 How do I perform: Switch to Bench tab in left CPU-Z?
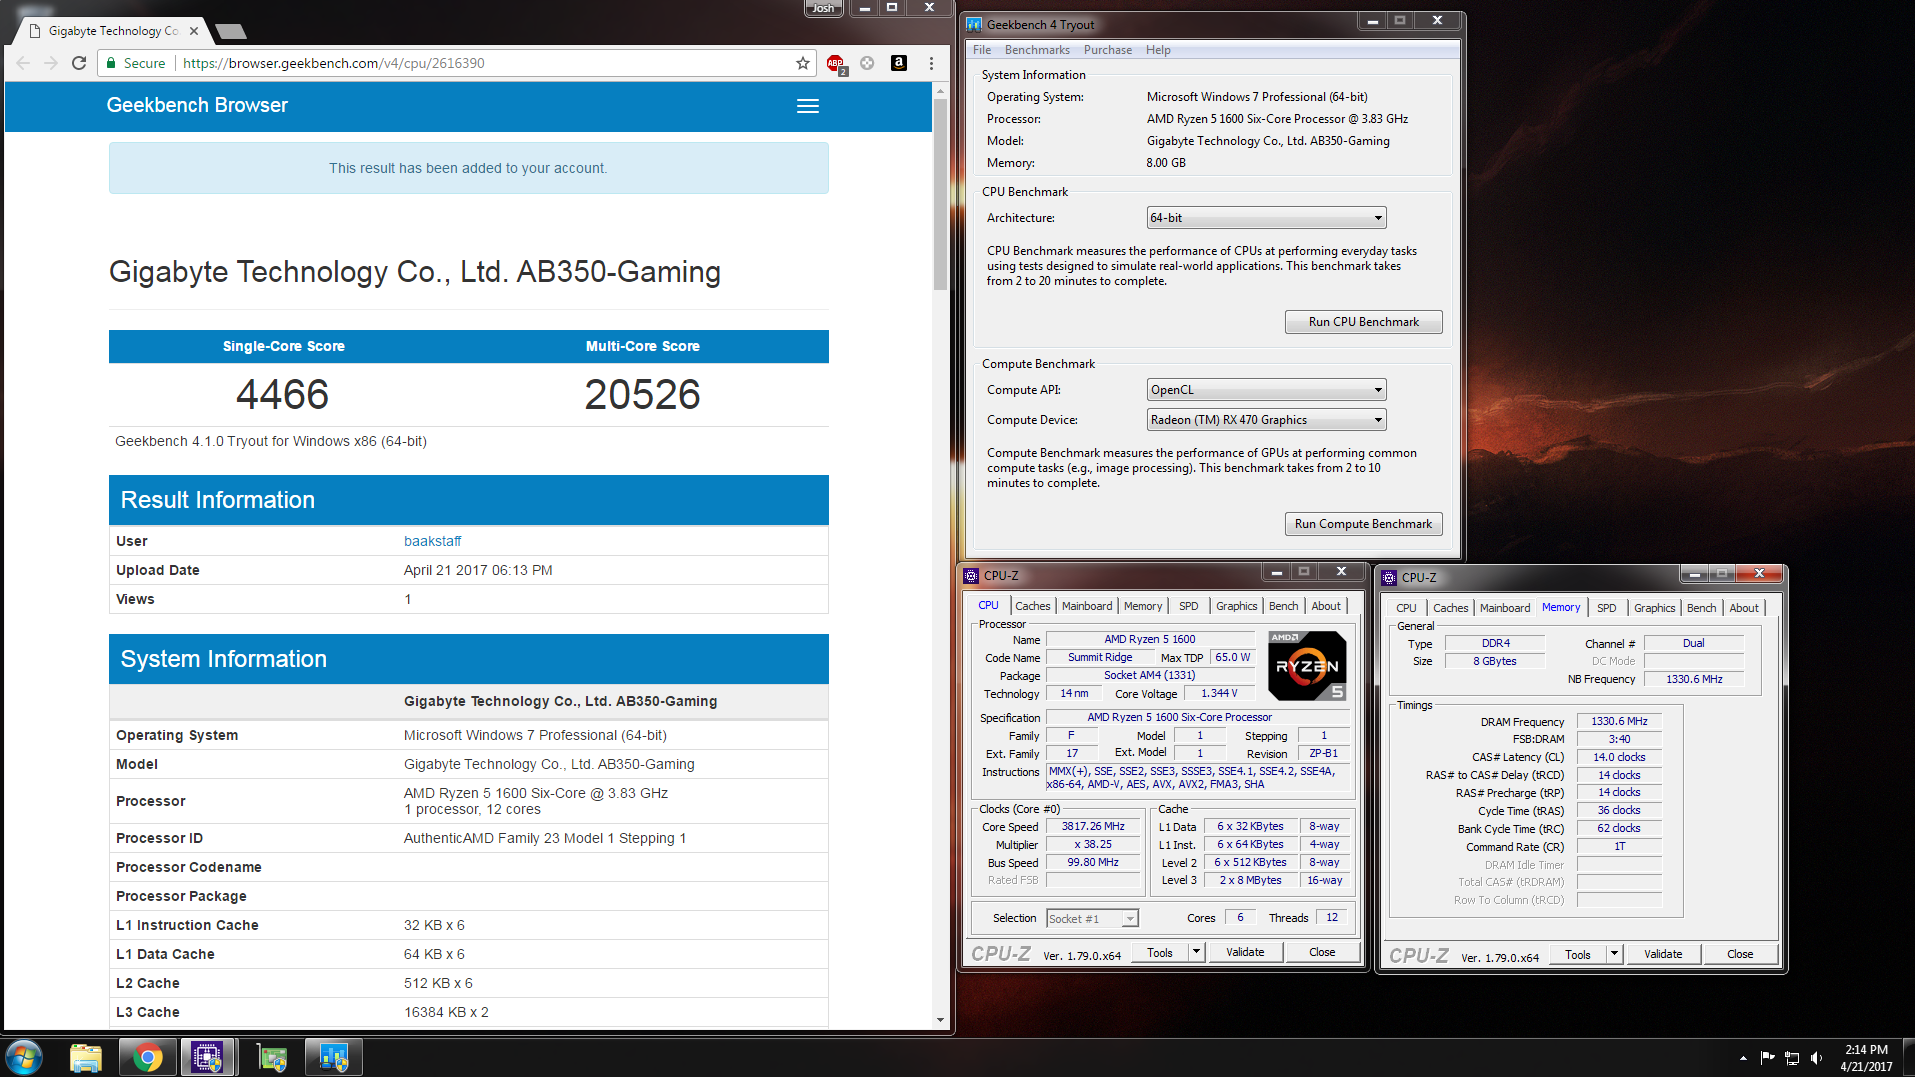point(1283,606)
